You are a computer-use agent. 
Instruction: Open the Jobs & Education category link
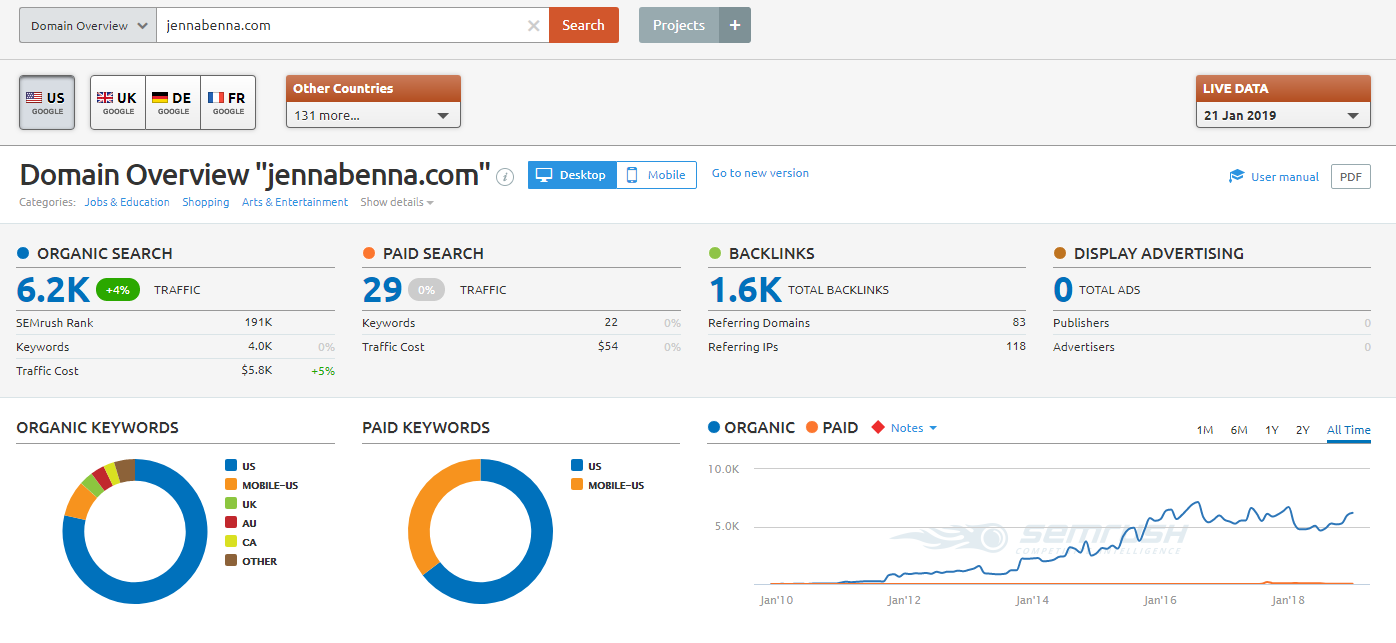coord(127,202)
